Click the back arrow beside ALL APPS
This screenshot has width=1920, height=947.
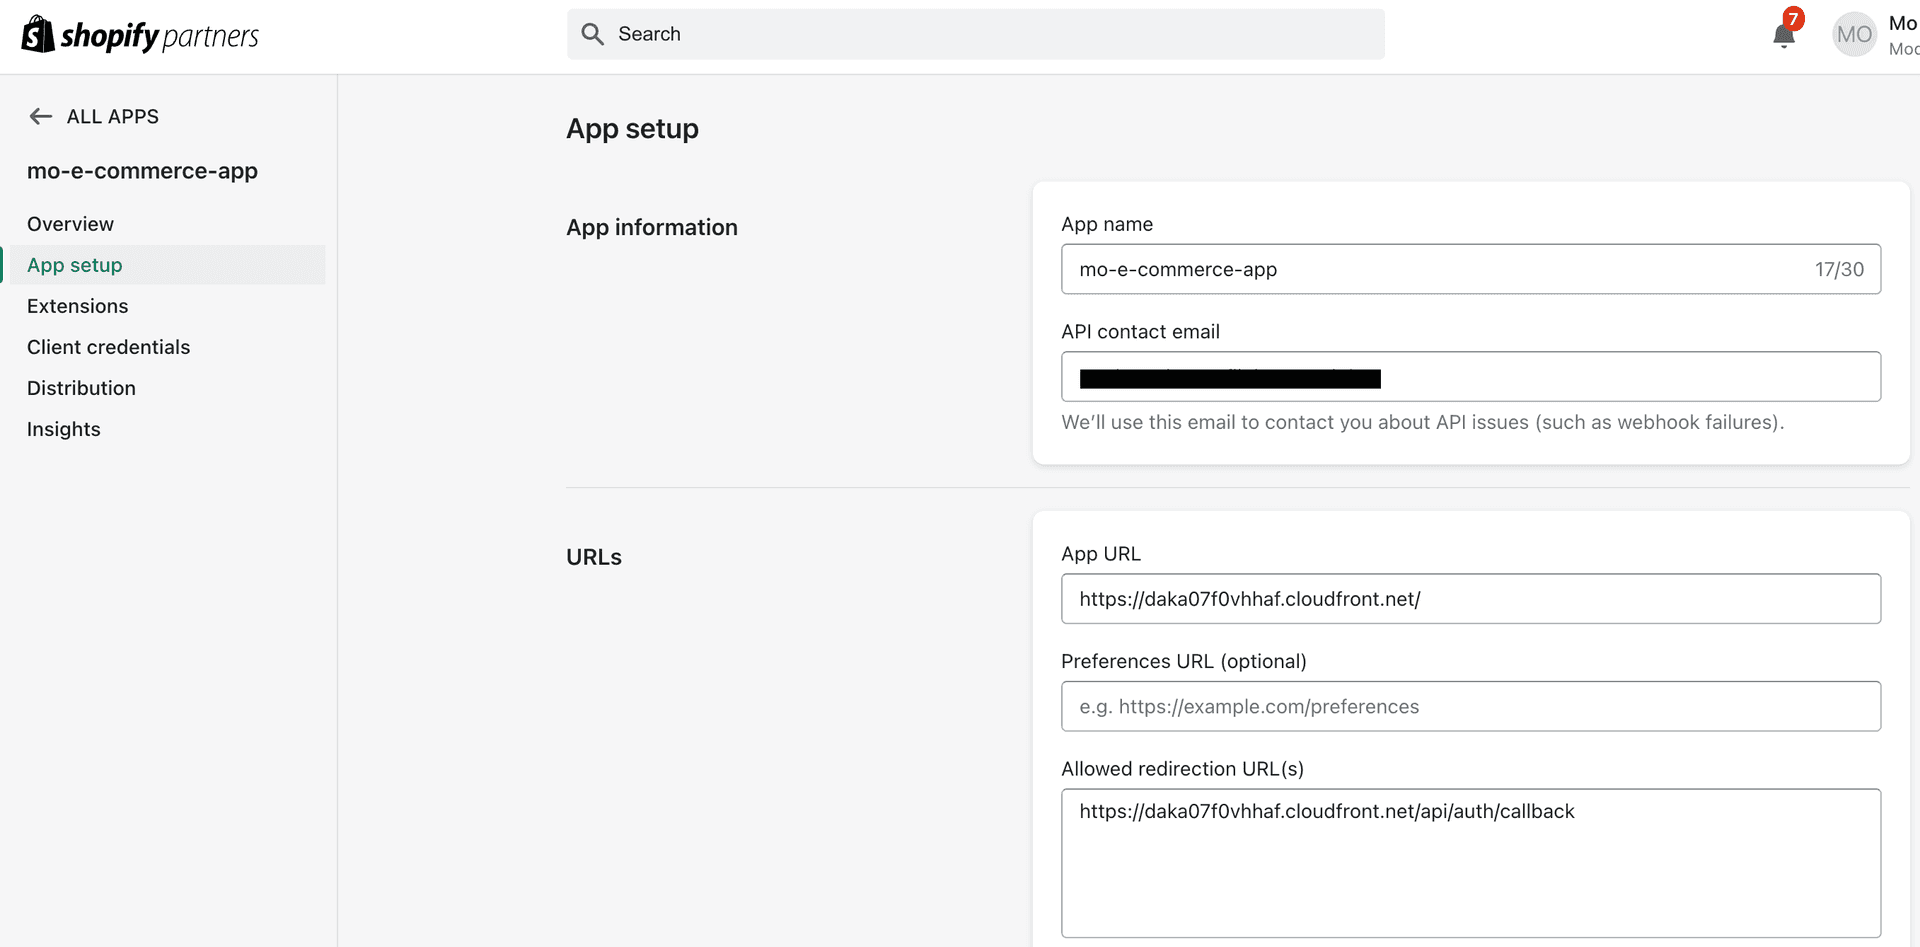click(40, 116)
